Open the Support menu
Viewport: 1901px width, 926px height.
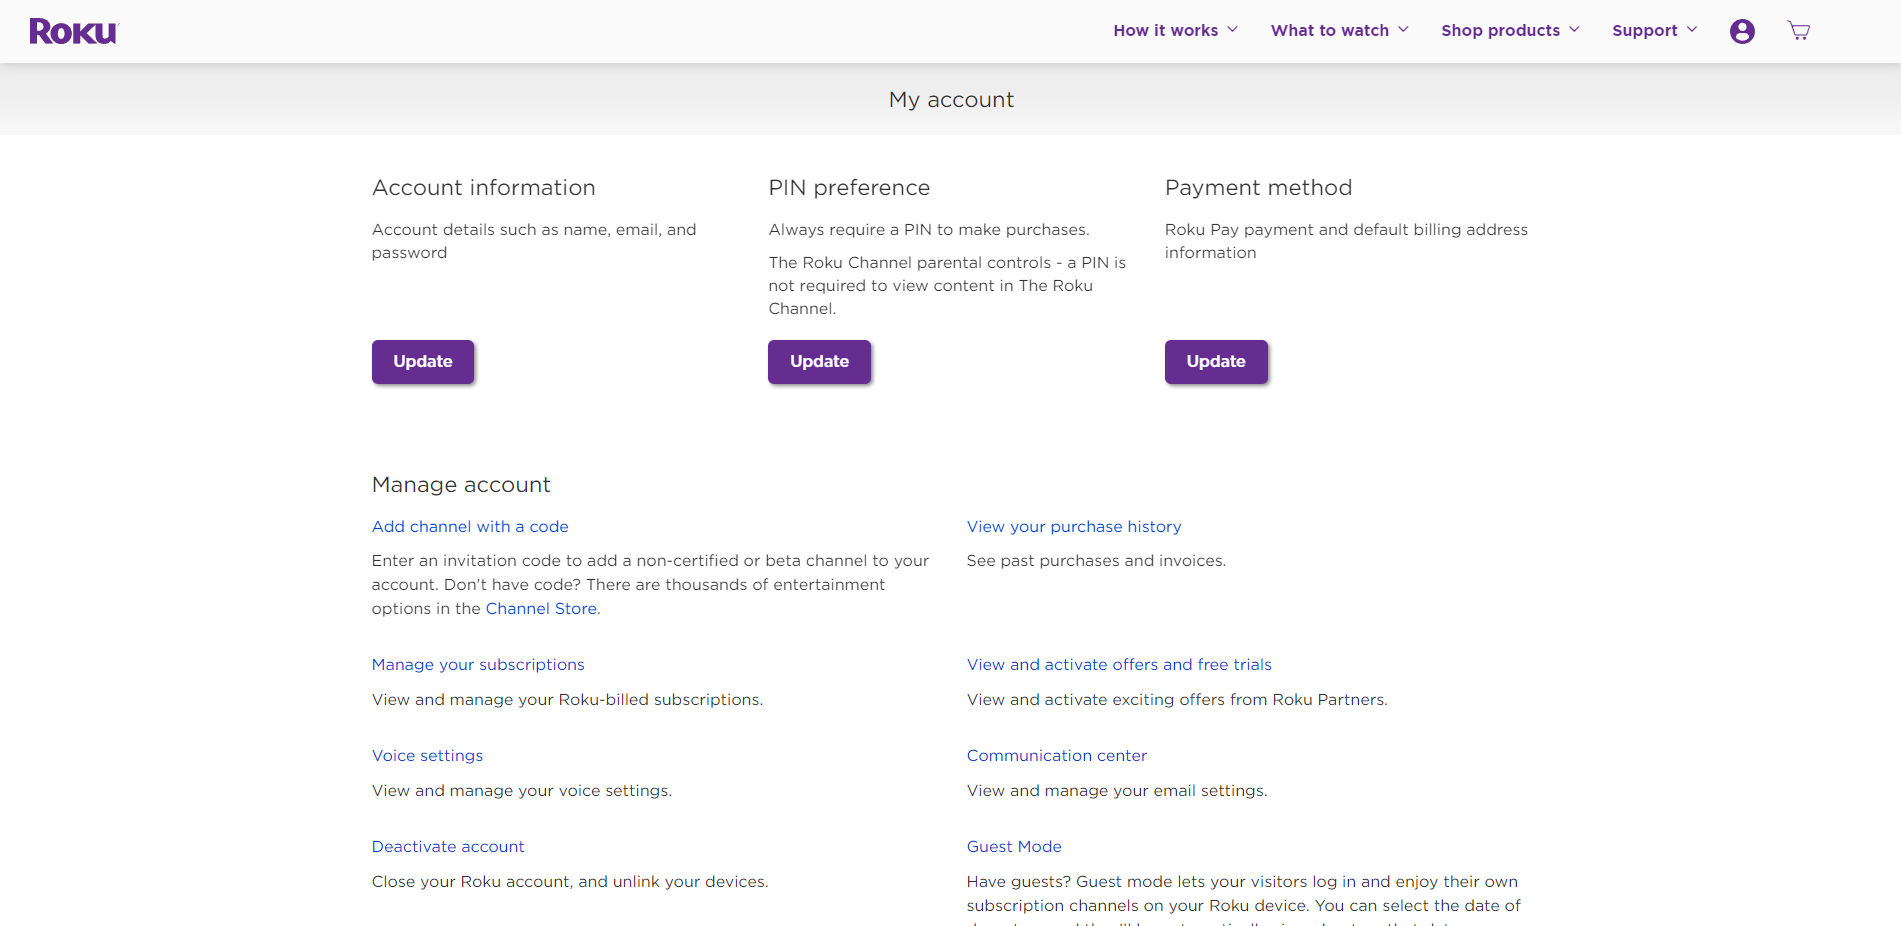click(x=1654, y=30)
